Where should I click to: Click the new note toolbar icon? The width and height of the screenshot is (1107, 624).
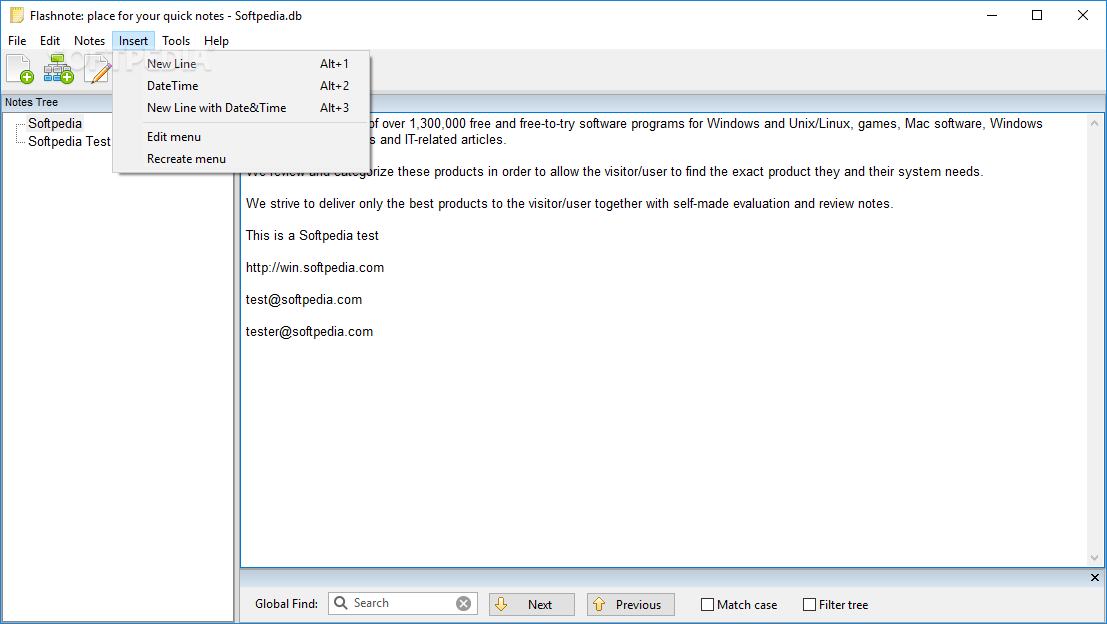[20, 69]
